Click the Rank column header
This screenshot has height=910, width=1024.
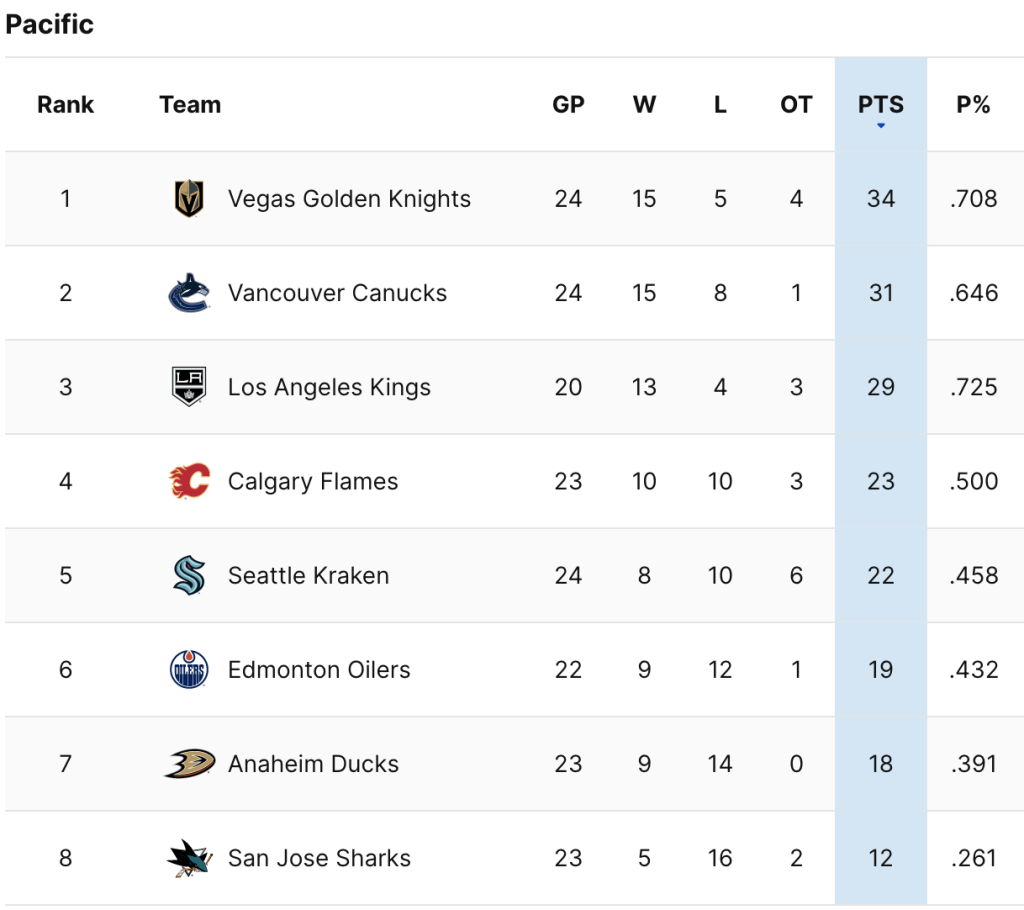point(65,104)
